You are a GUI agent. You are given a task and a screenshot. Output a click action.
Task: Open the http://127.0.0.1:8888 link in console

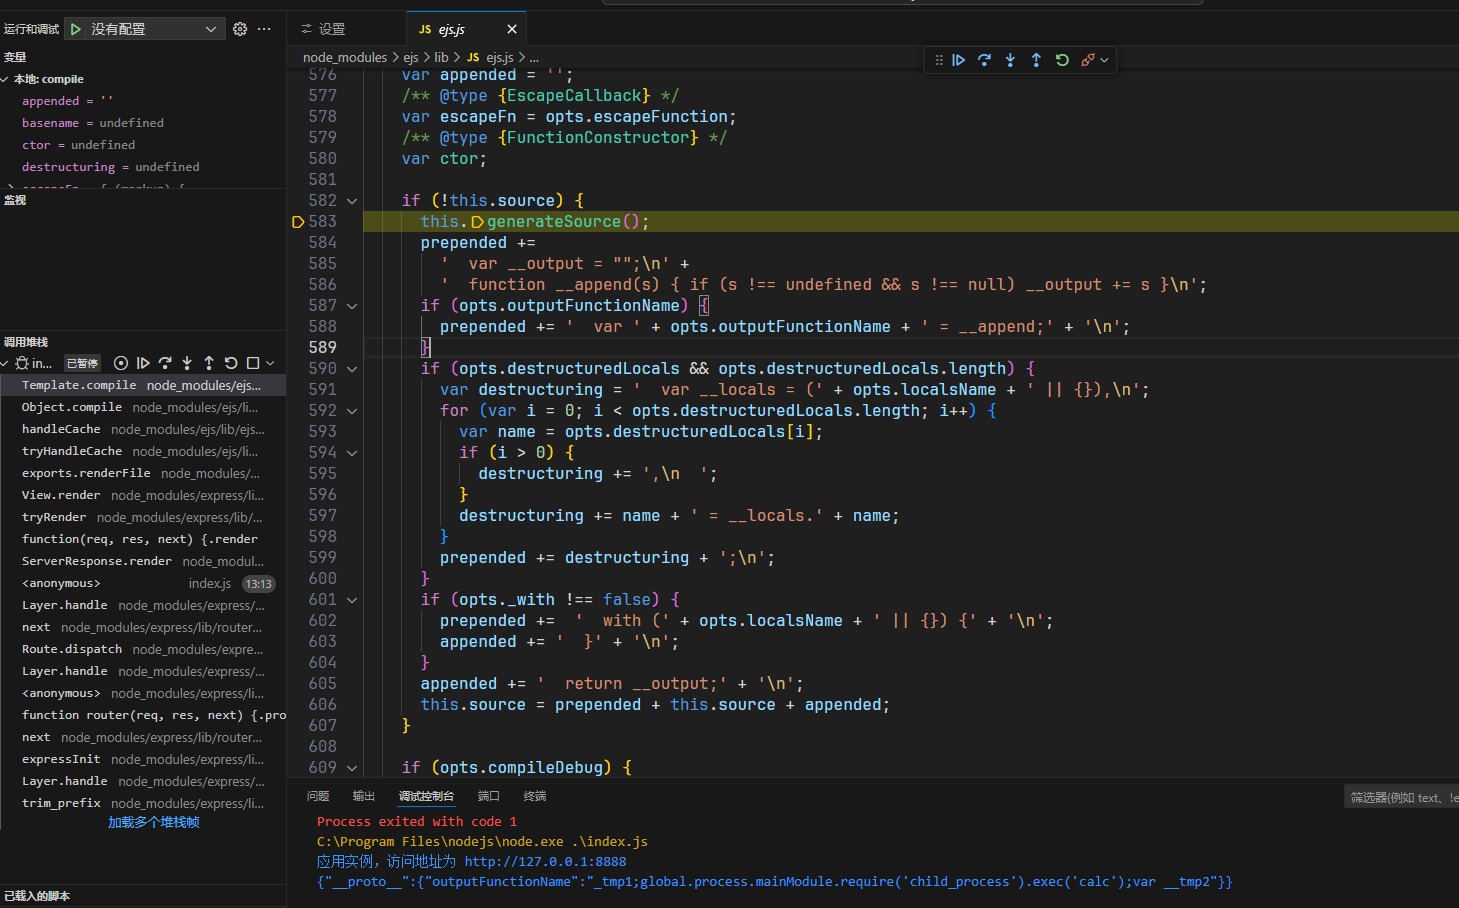545,861
